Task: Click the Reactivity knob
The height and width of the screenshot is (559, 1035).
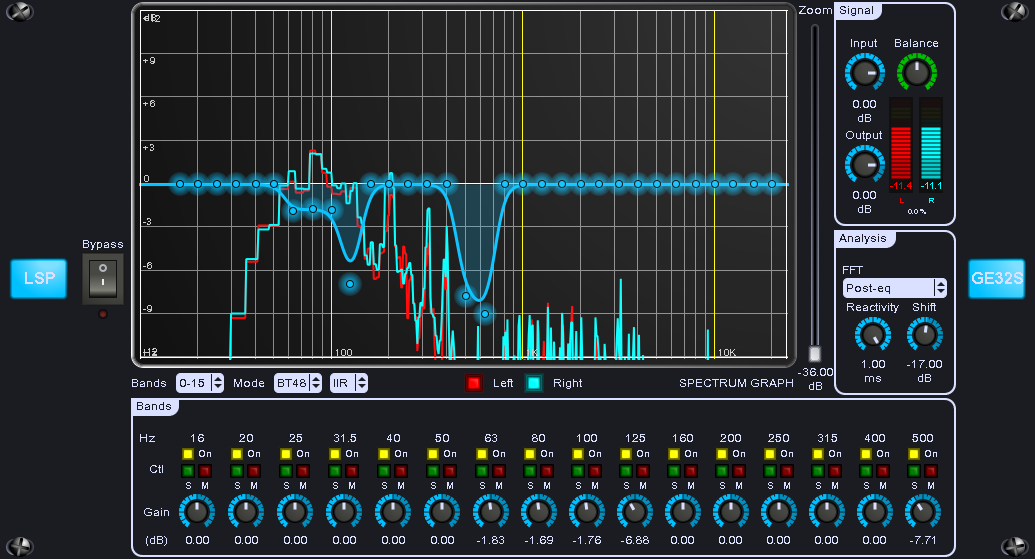Action: tap(873, 335)
